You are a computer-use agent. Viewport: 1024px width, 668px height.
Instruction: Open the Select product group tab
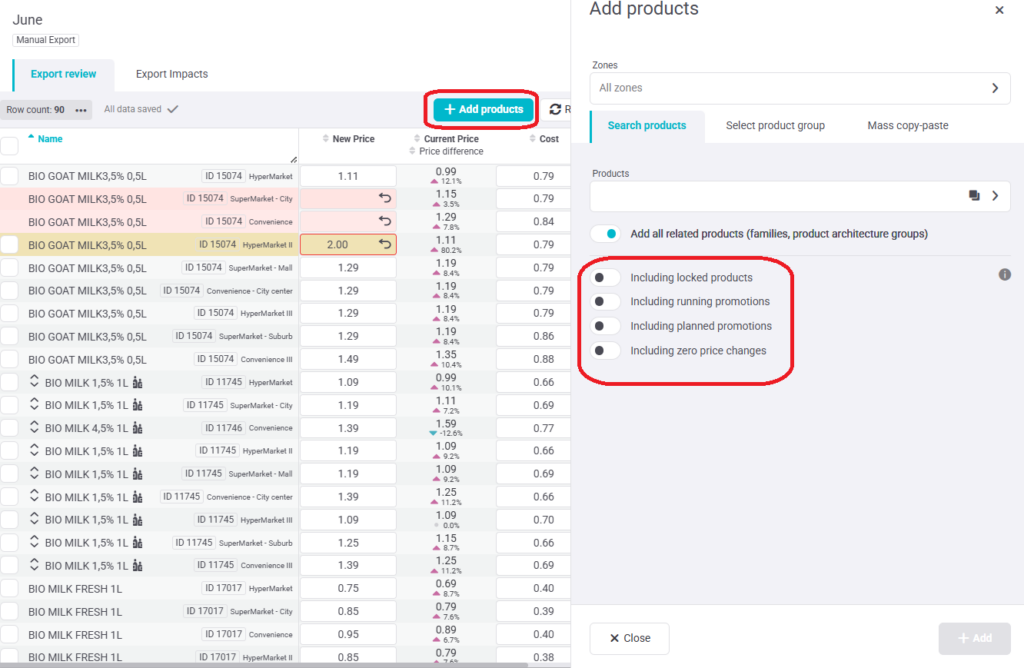click(x=775, y=125)
